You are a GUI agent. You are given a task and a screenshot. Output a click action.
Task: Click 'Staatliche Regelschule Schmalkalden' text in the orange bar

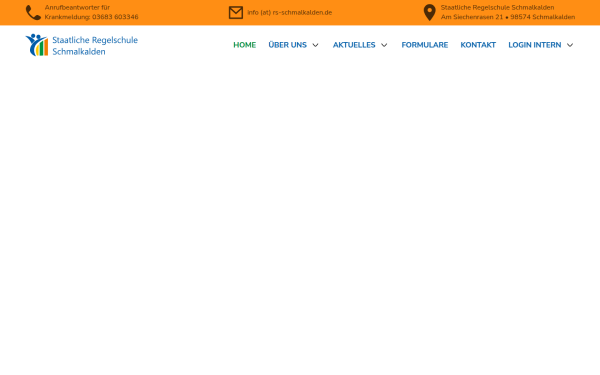[x=497, y=8]
